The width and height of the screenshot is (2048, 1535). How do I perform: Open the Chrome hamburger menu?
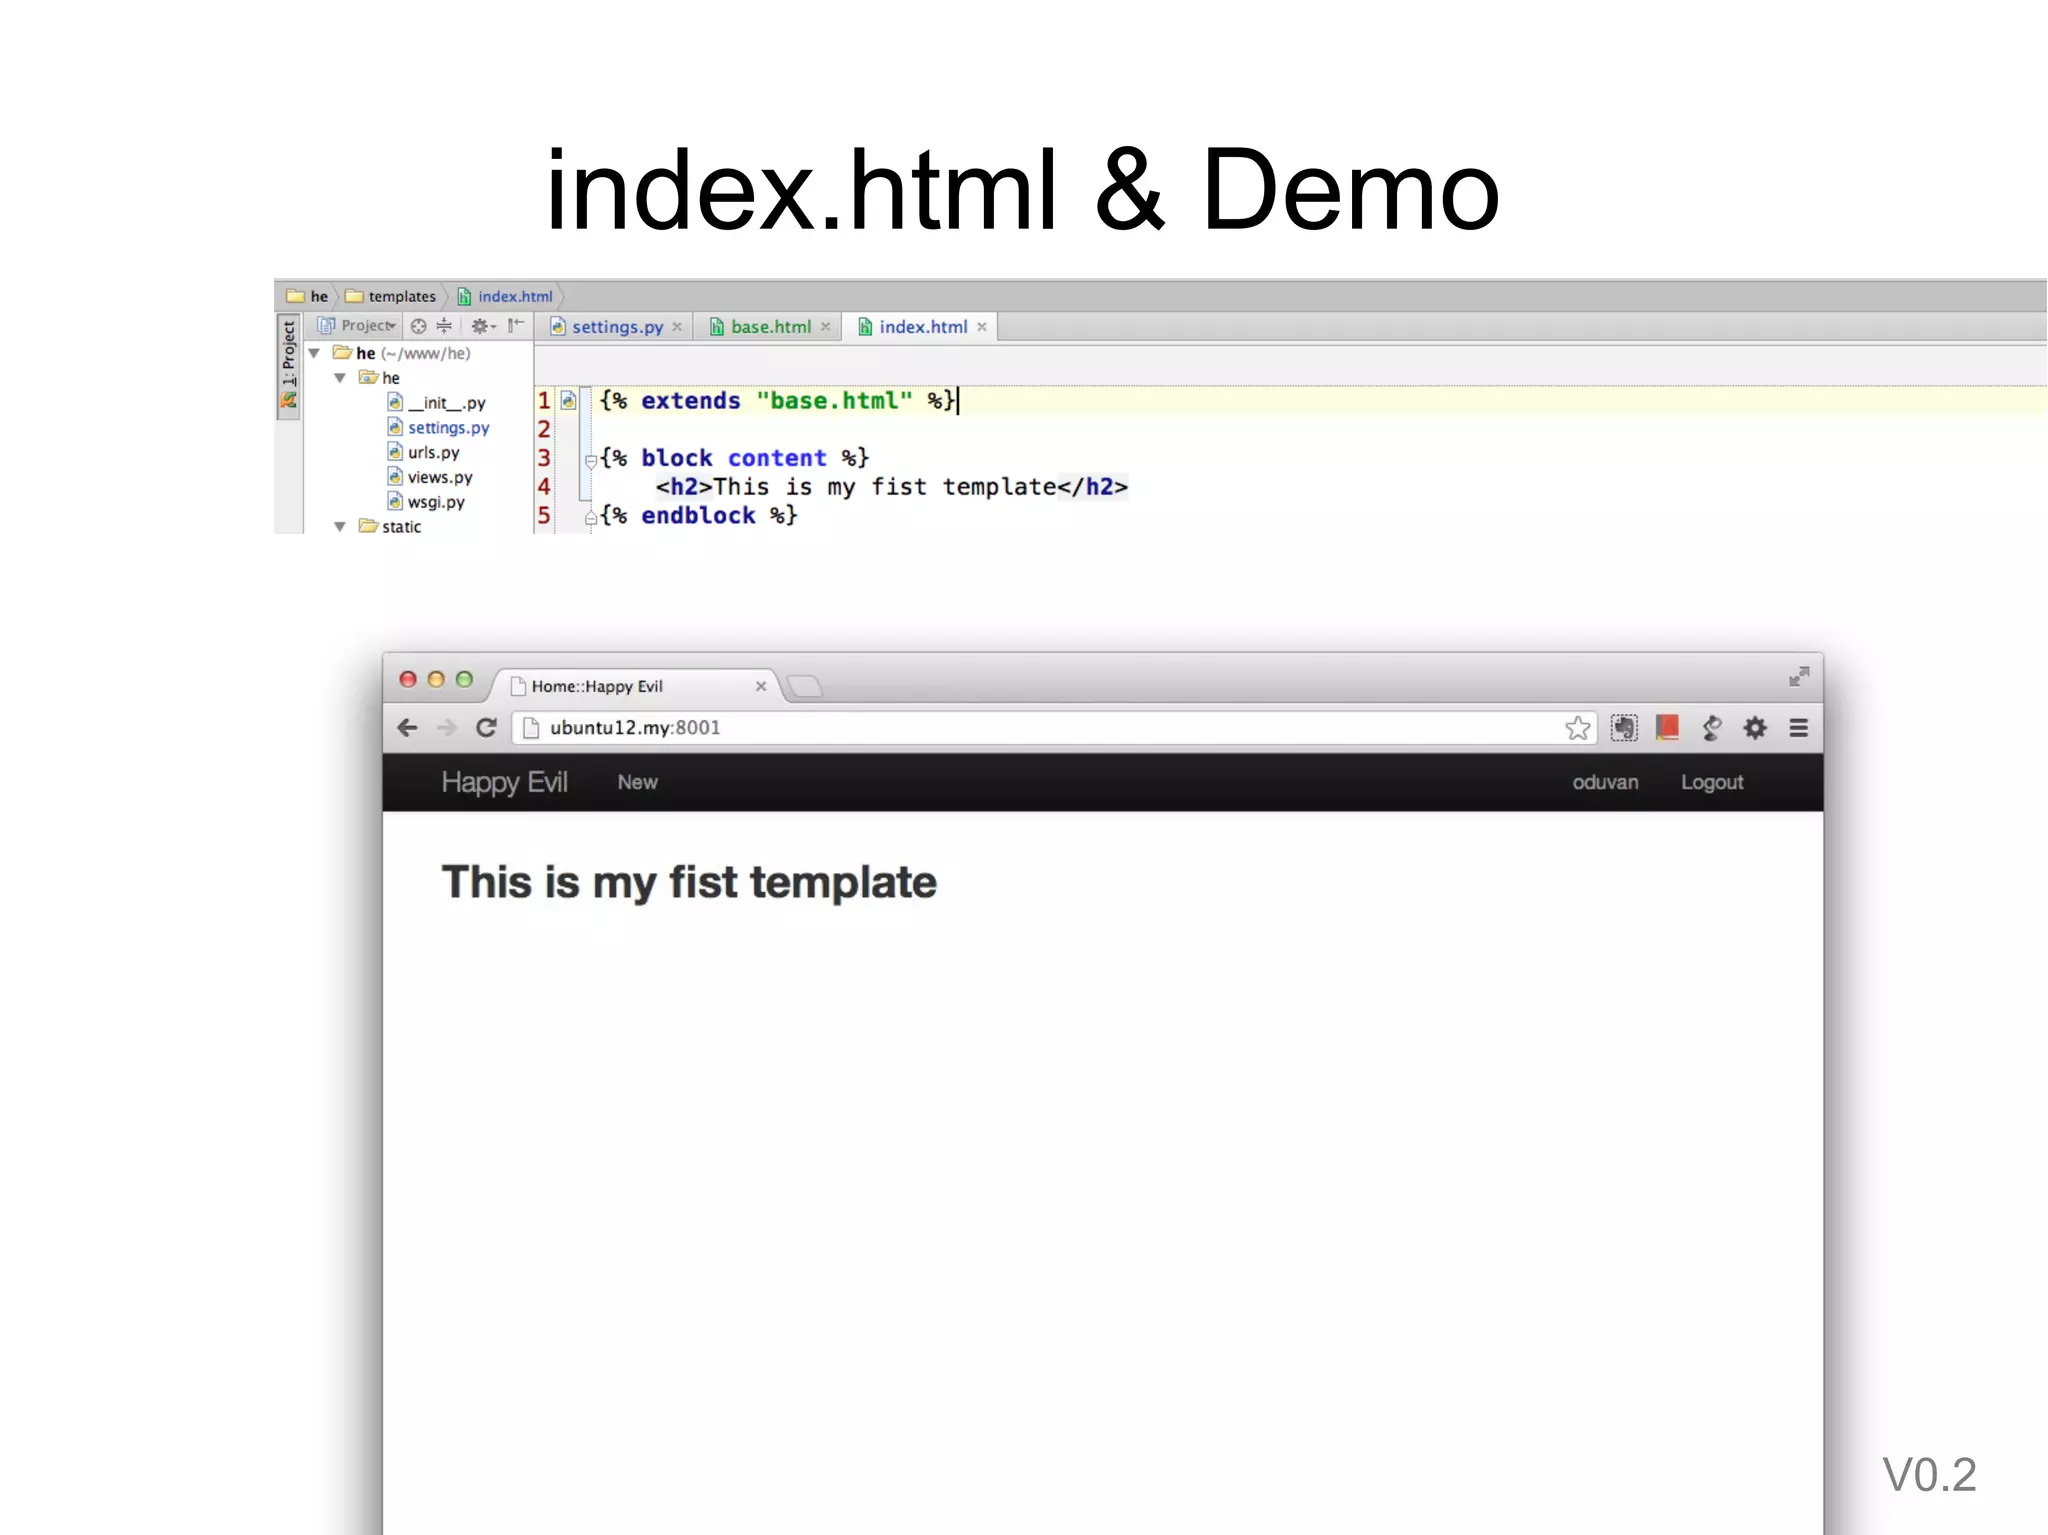(1799, 728)
